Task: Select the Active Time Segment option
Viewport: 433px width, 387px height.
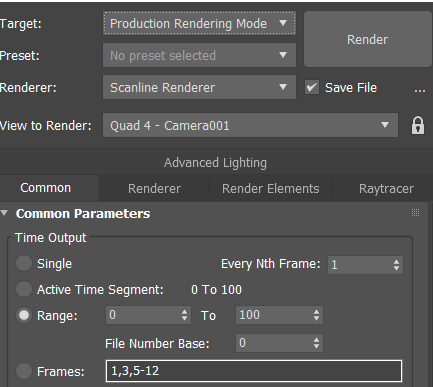Action: [24, 289]
